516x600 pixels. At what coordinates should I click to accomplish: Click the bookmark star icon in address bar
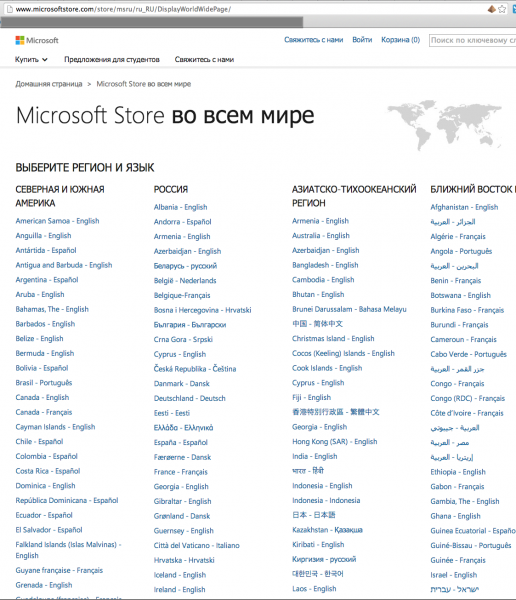tap(502, 9)
